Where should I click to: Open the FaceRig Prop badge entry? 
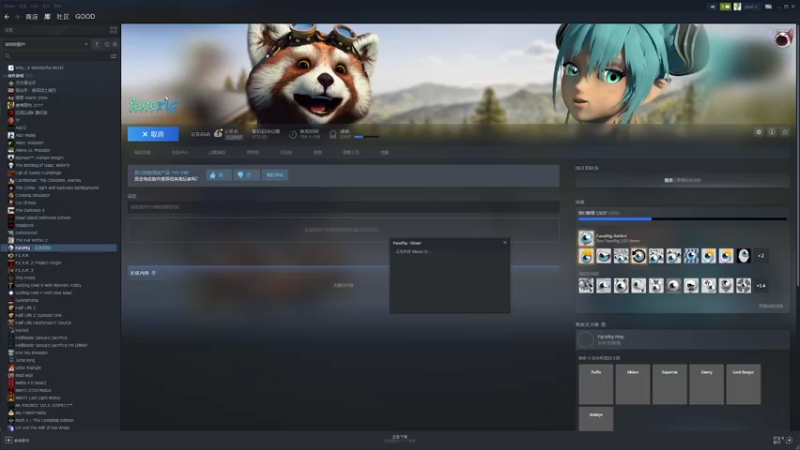(682, 339)
